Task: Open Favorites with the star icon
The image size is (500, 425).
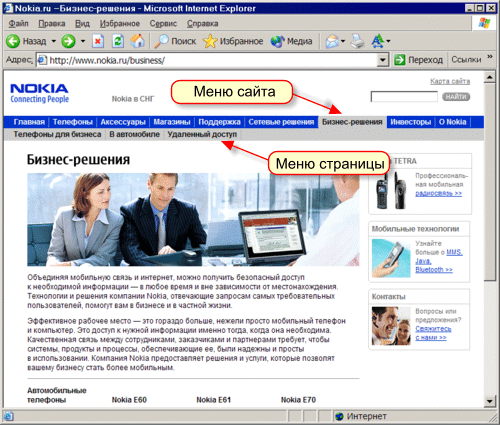Action: (210, 41)
